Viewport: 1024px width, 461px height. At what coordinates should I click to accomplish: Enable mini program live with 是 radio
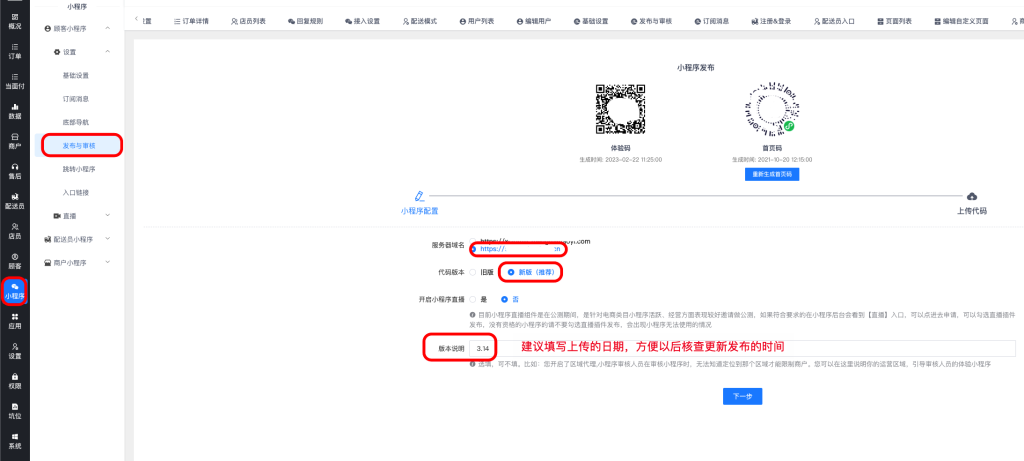click(x=473, y=299)
